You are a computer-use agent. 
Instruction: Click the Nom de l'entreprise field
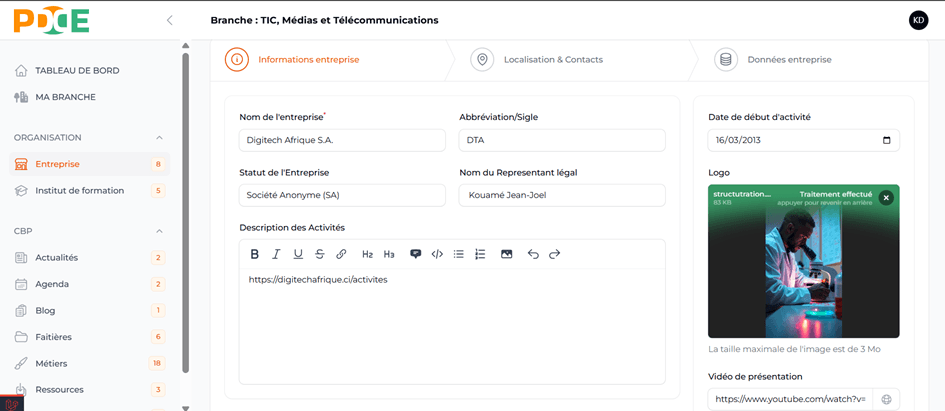pos(342,140)
